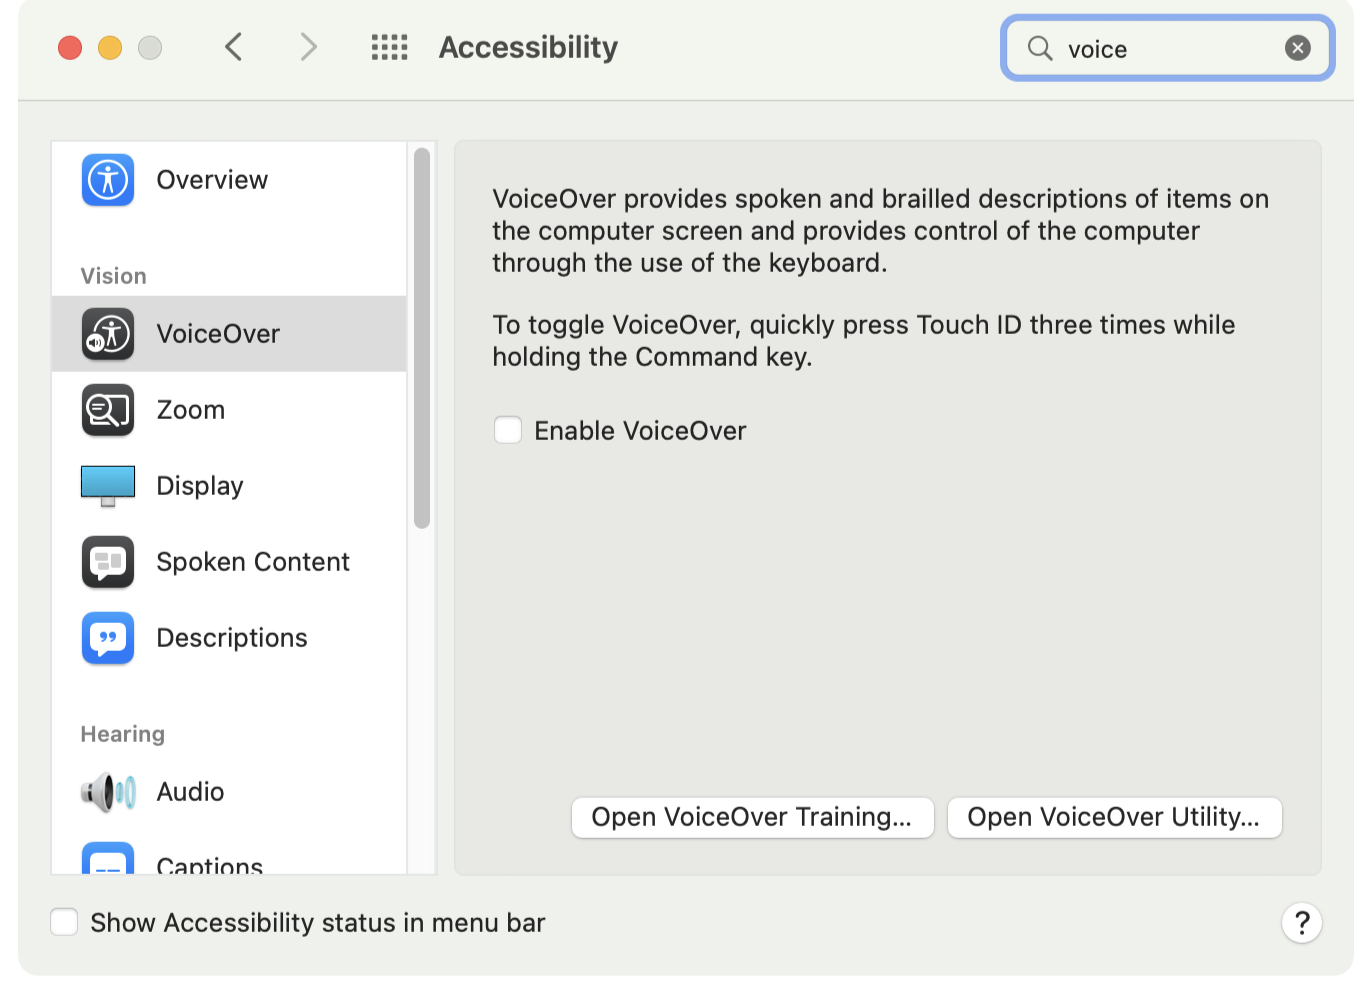Open VoiceOver Utility button
Screen dimensions: 1368x984
click(x=1114, y=817)
